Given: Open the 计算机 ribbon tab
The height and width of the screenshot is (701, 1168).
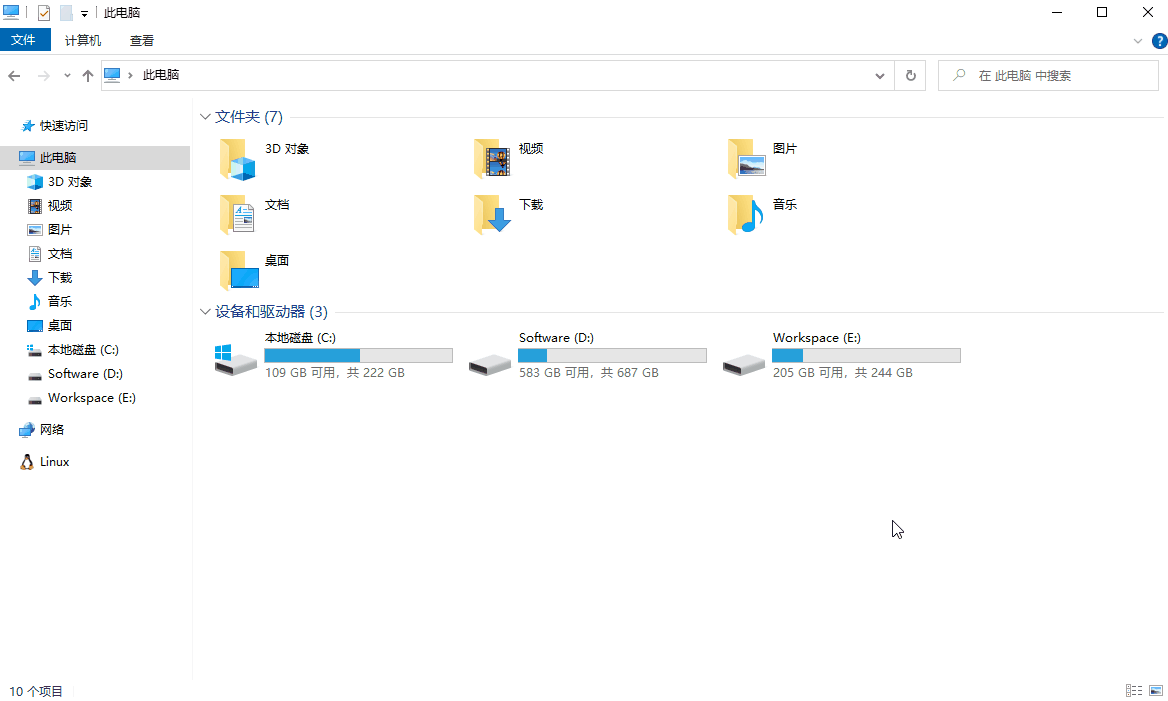Looking at the screenshot, I should [83, 41].
